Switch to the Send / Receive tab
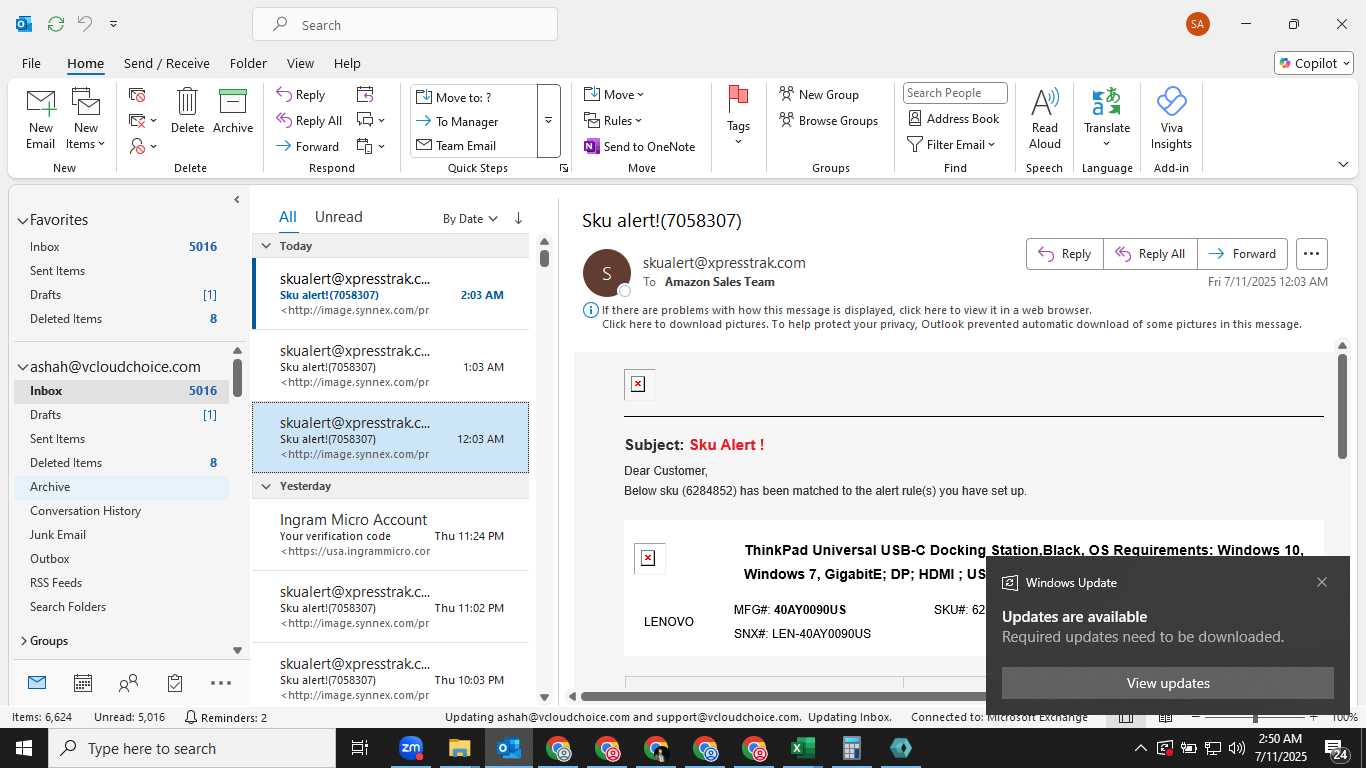 tap(167, 63)
